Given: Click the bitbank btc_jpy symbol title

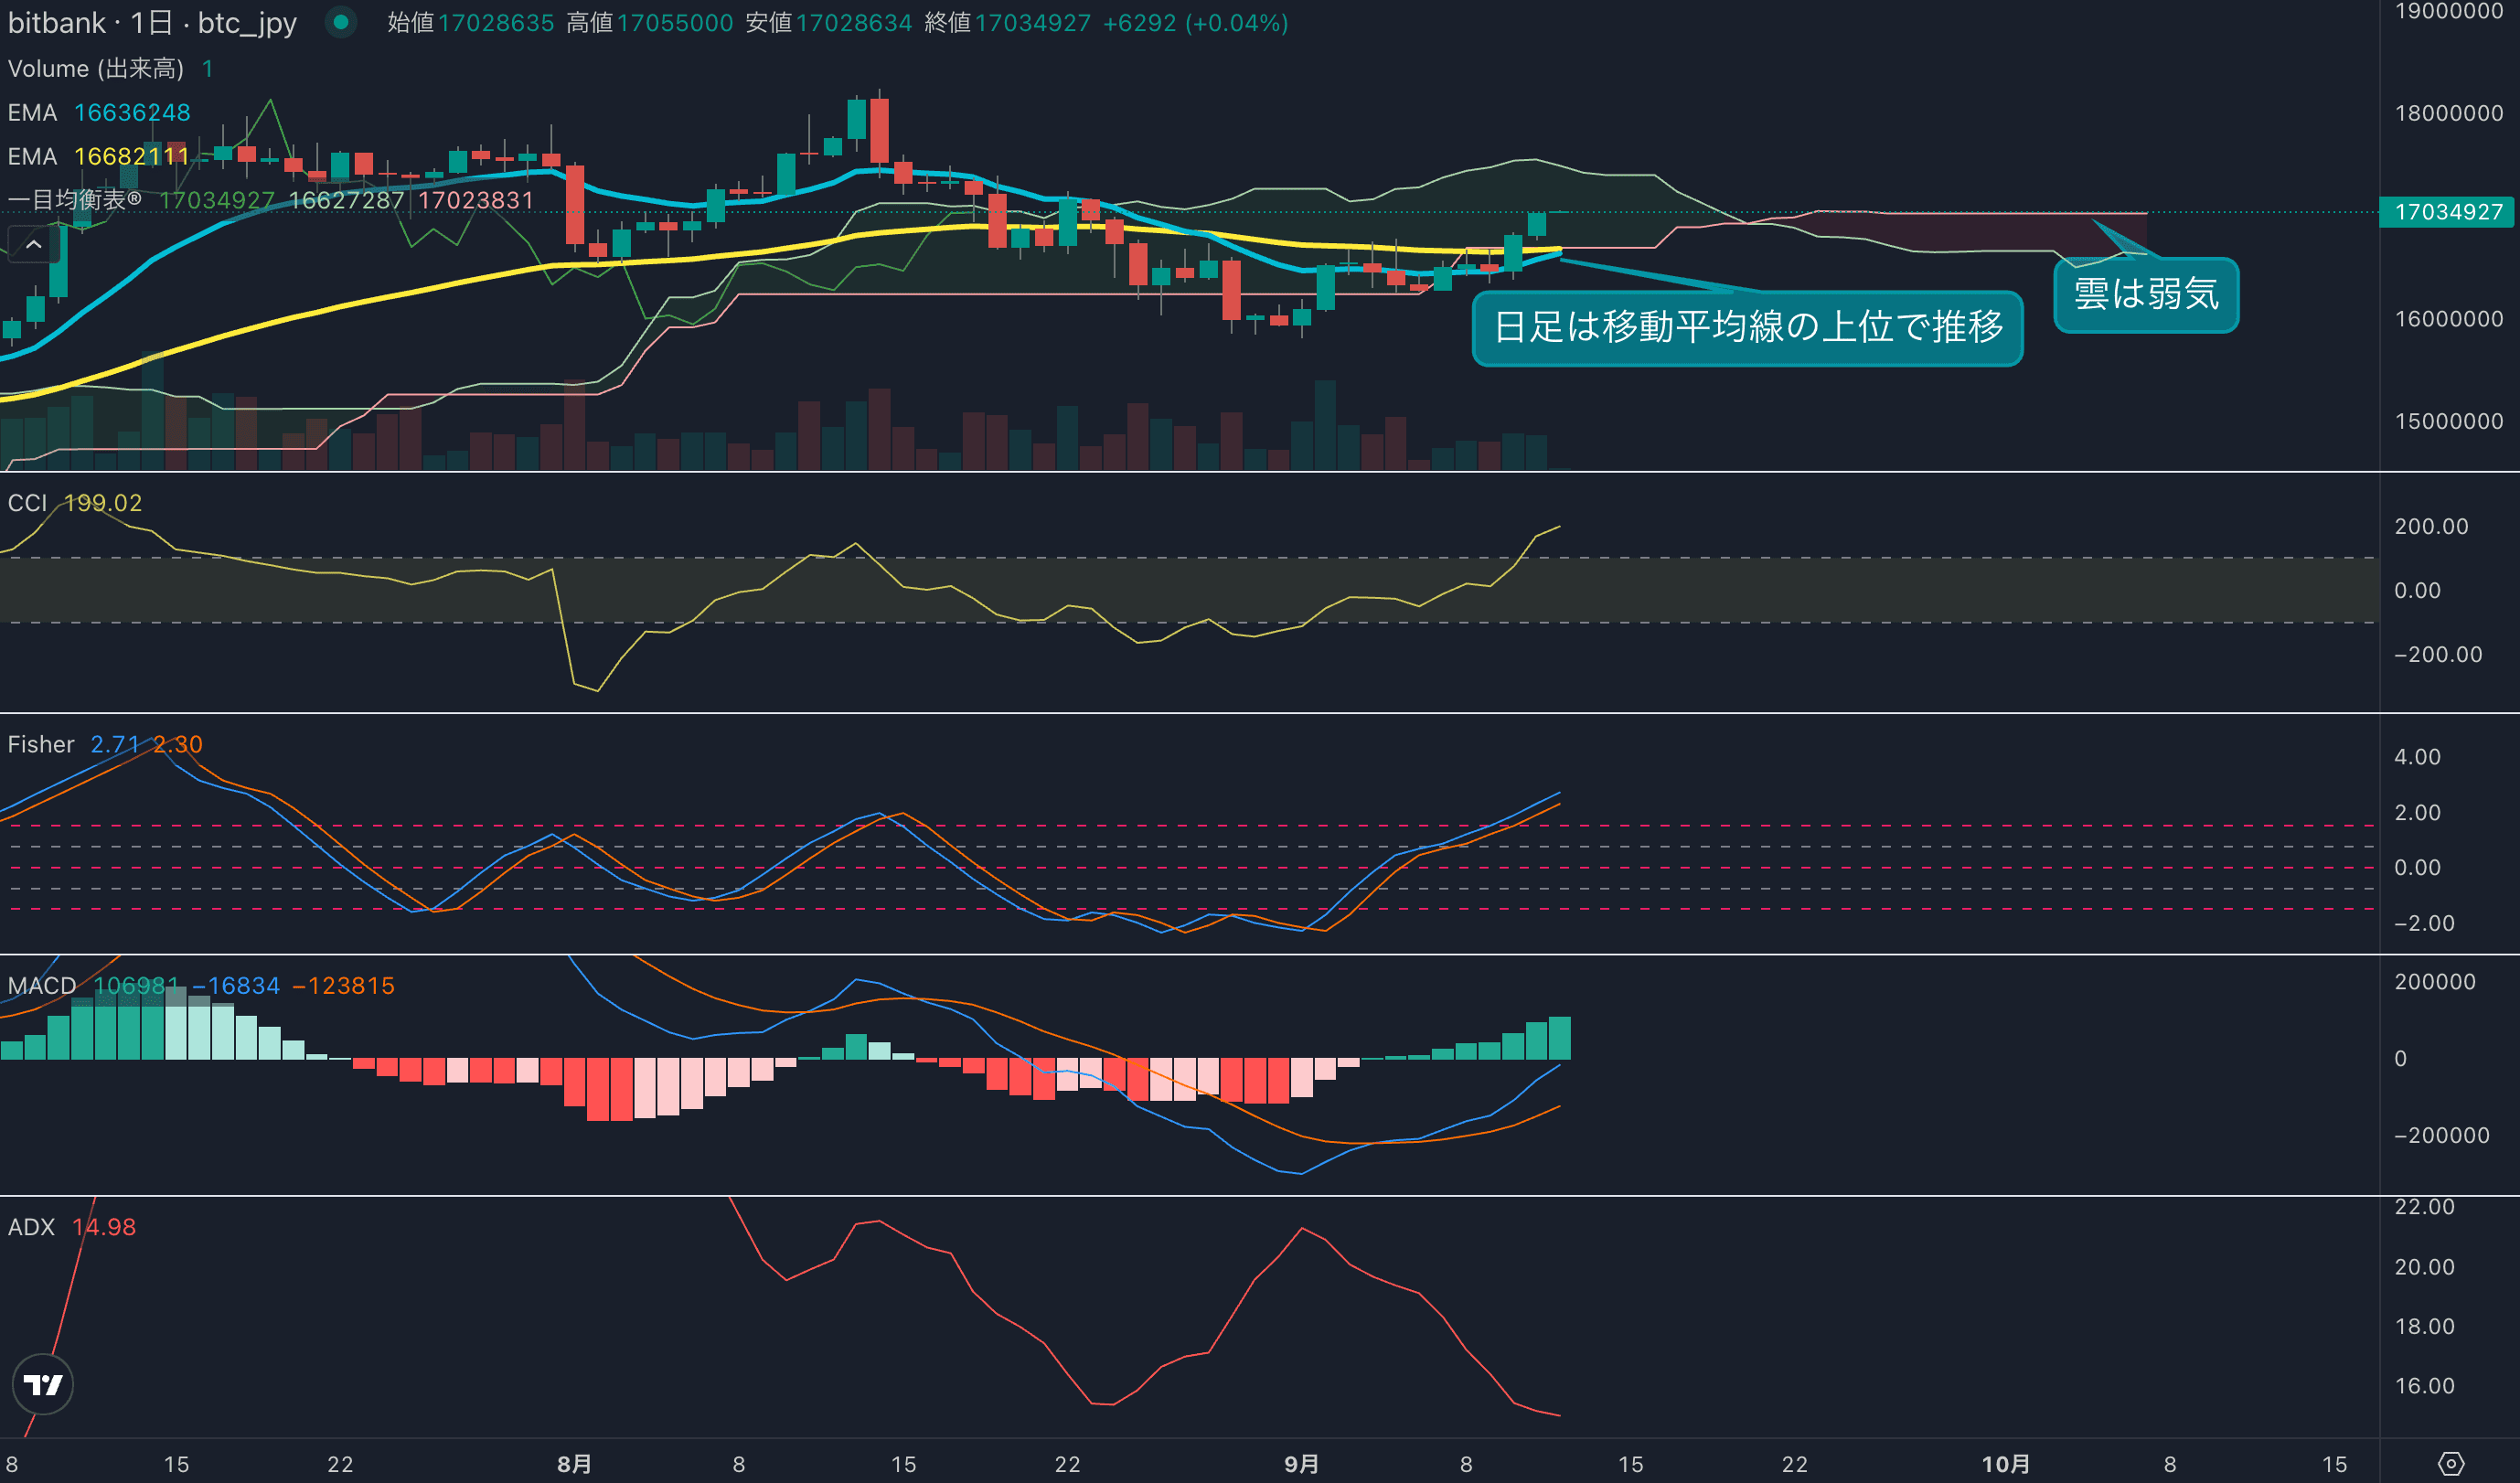Looking at the screenshot, I should (152, 23).
